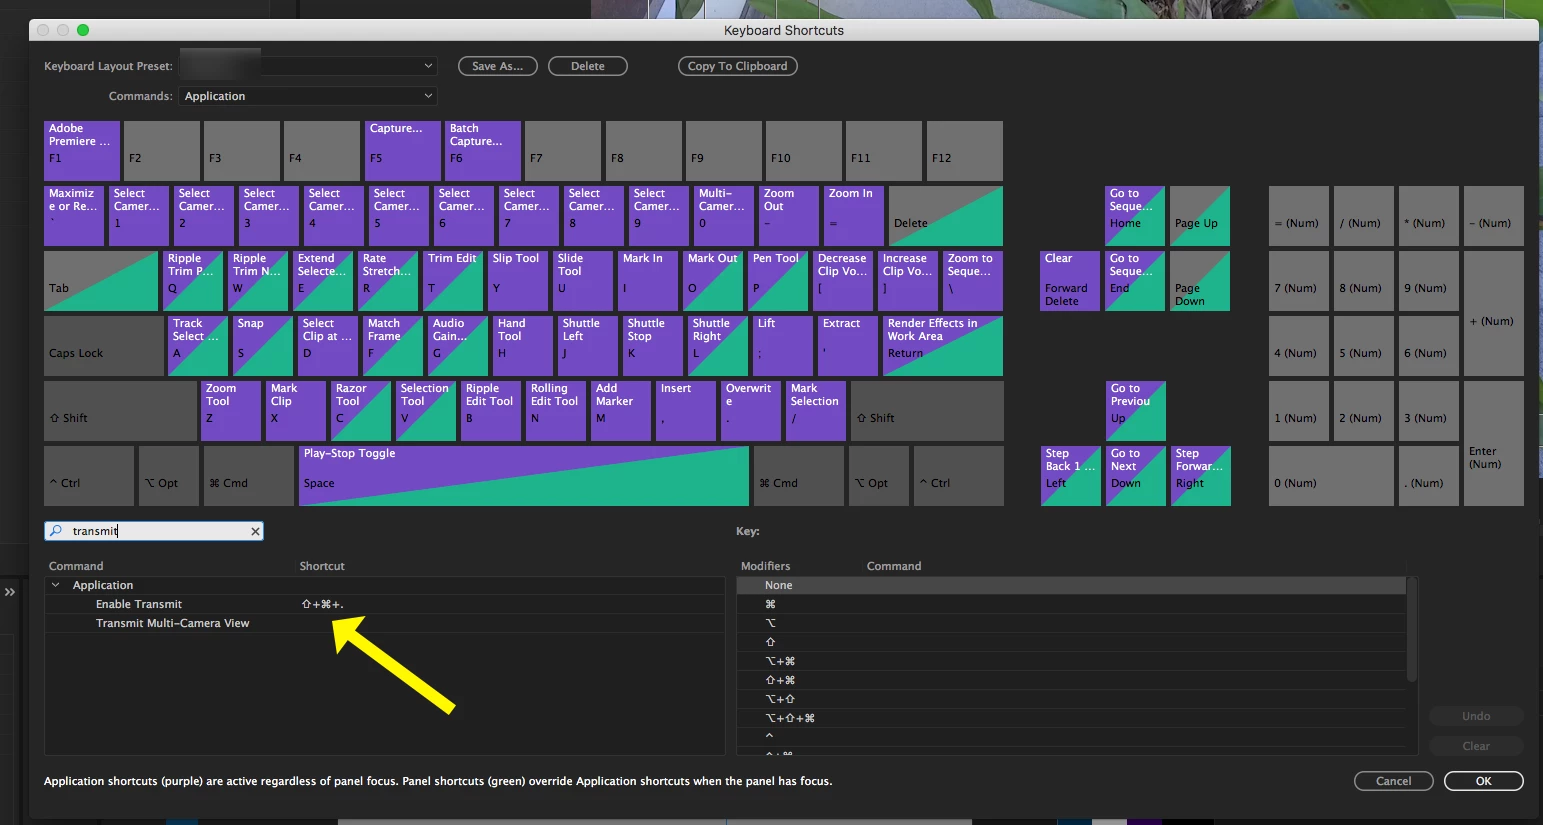Click the transmit search input field

point(155,531)
